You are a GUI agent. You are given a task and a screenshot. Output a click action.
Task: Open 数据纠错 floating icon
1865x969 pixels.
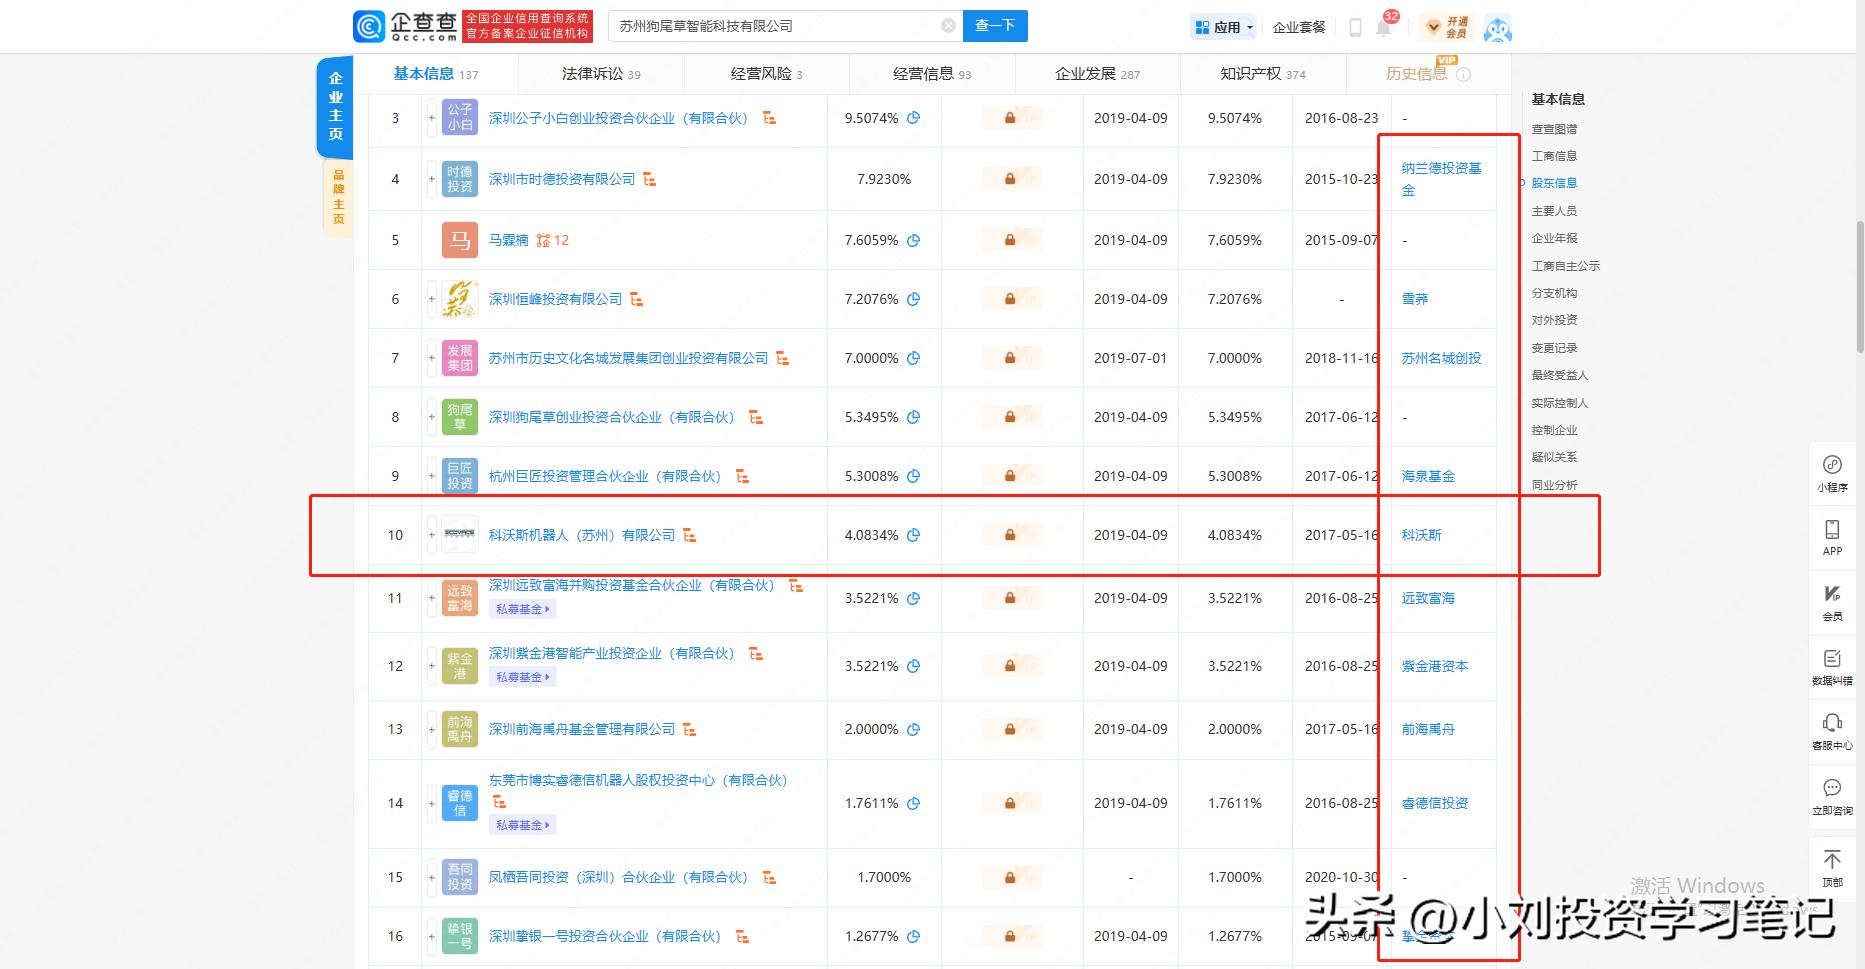coord(1832,667)
